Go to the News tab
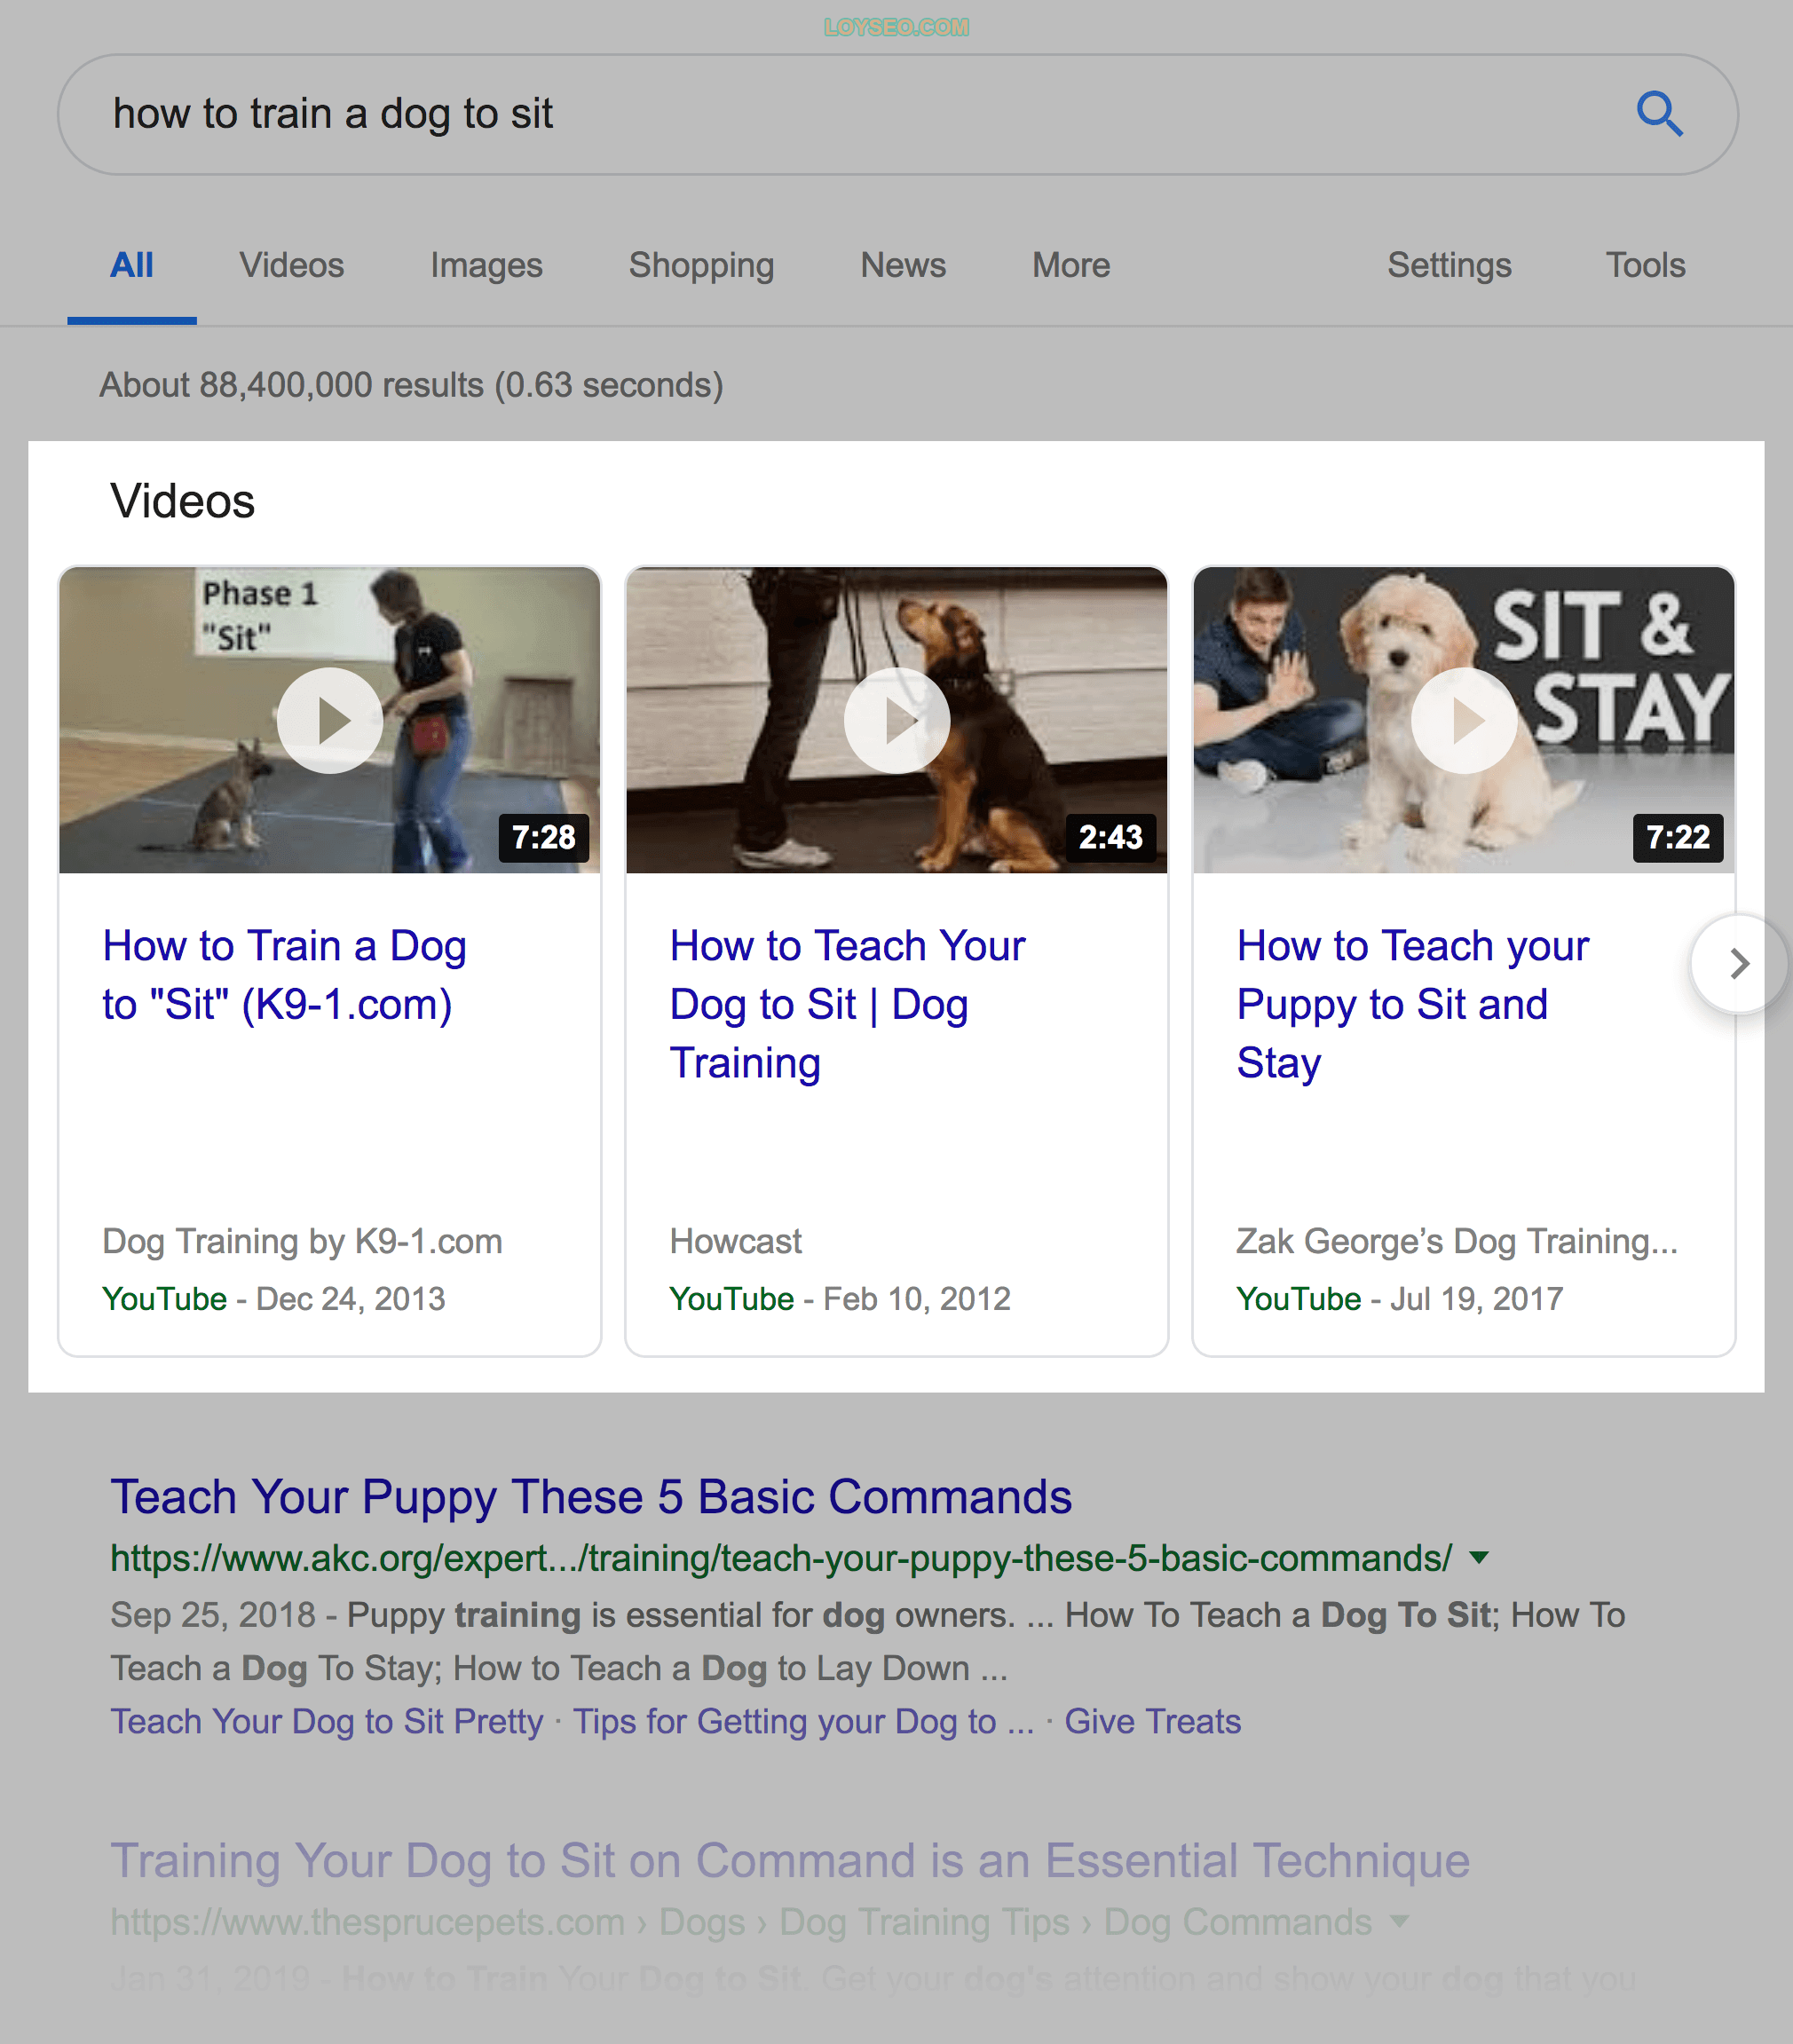The height and width of the screenshot is (2044, 1793). click(x=903, y=265)
